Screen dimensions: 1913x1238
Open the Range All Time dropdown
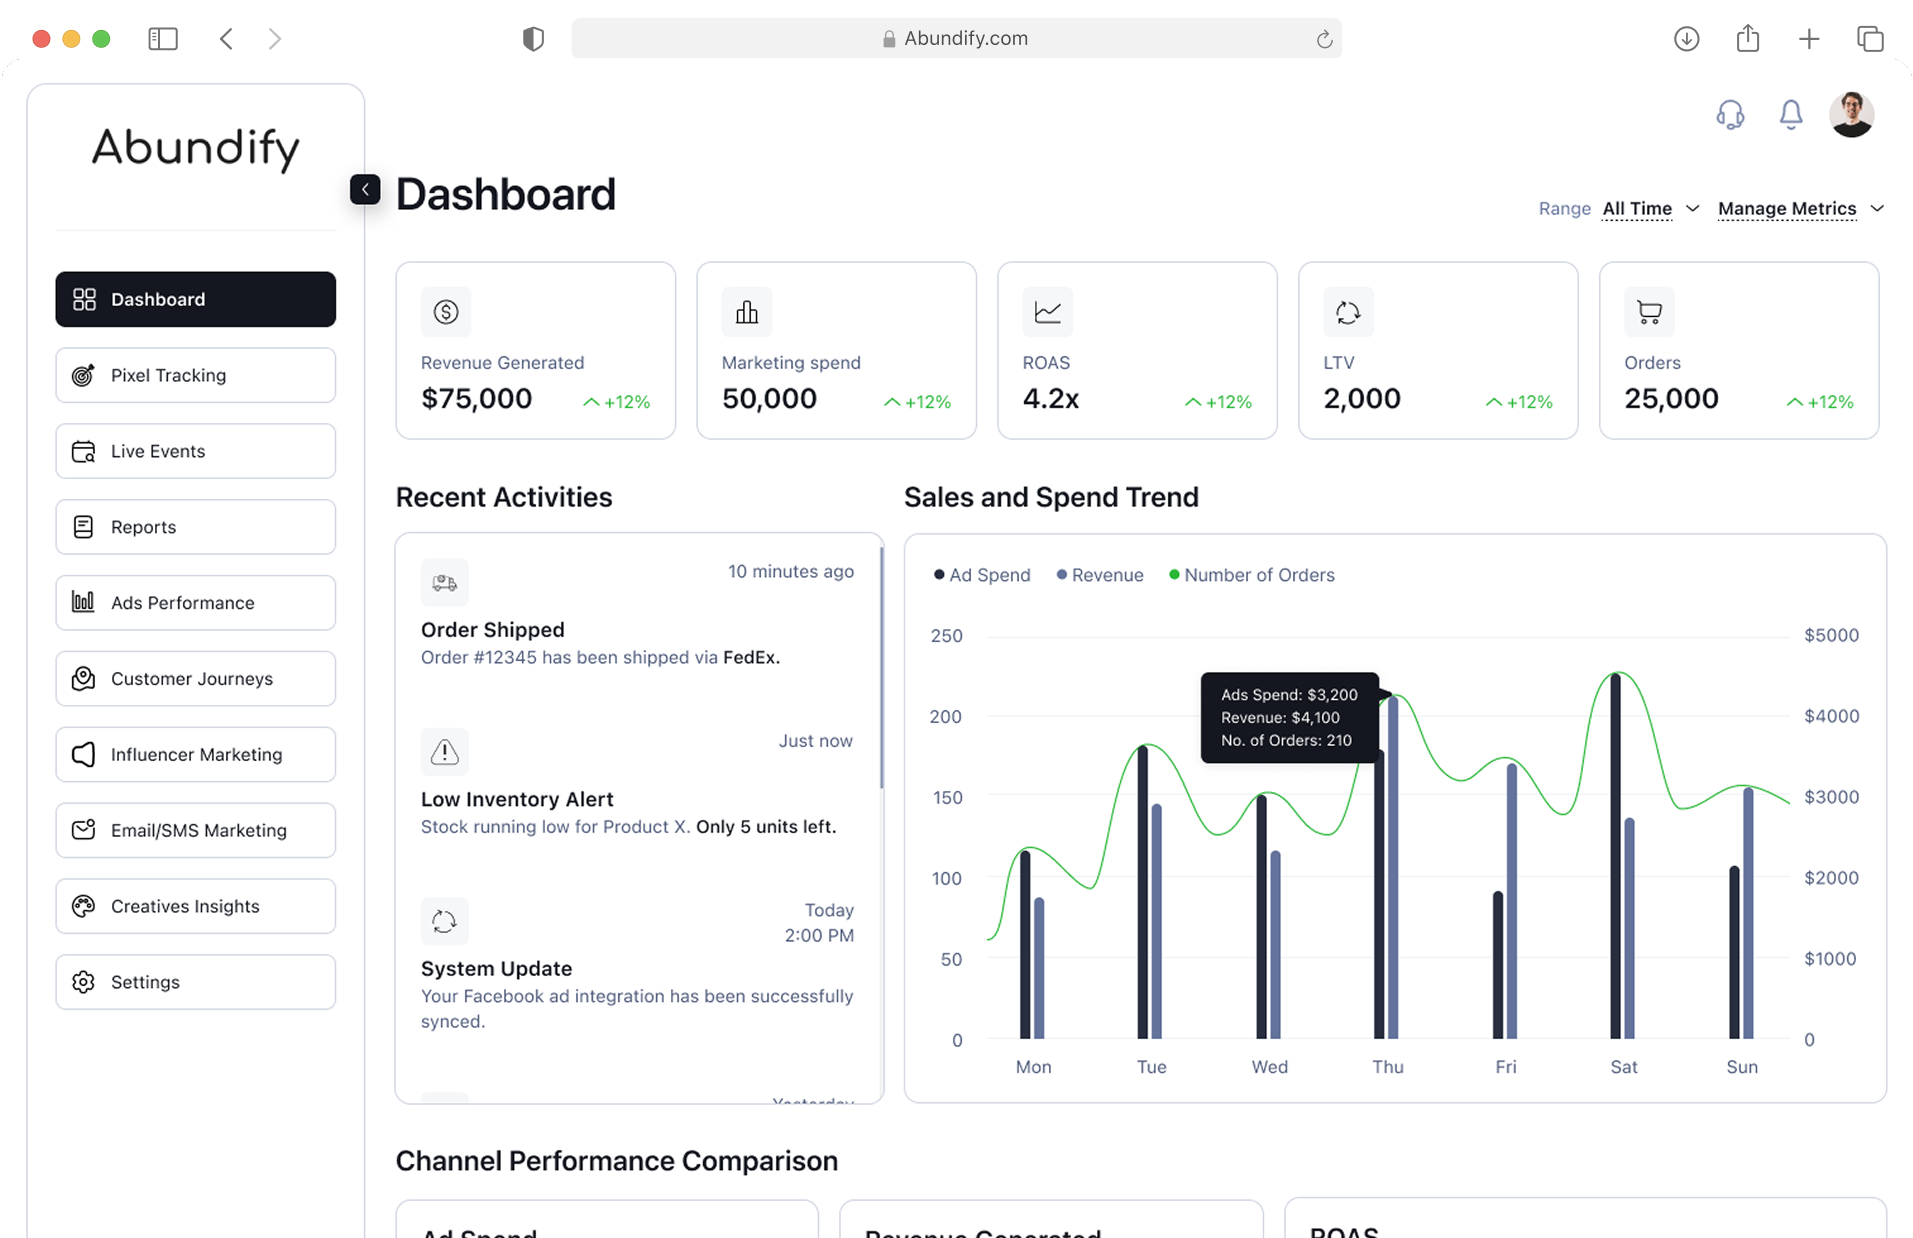1648,209
